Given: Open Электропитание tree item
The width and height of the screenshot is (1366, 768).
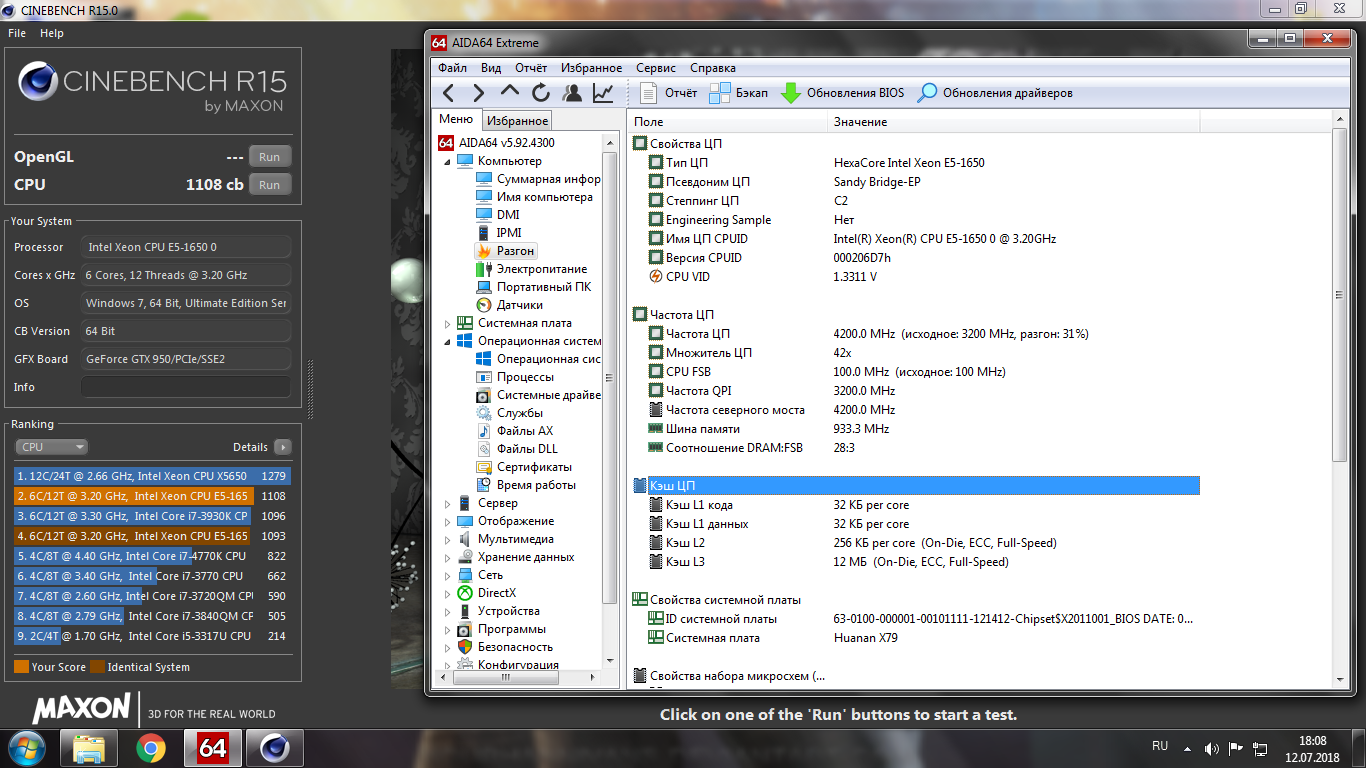Looking at the screenshot, I should pos(531,269).
